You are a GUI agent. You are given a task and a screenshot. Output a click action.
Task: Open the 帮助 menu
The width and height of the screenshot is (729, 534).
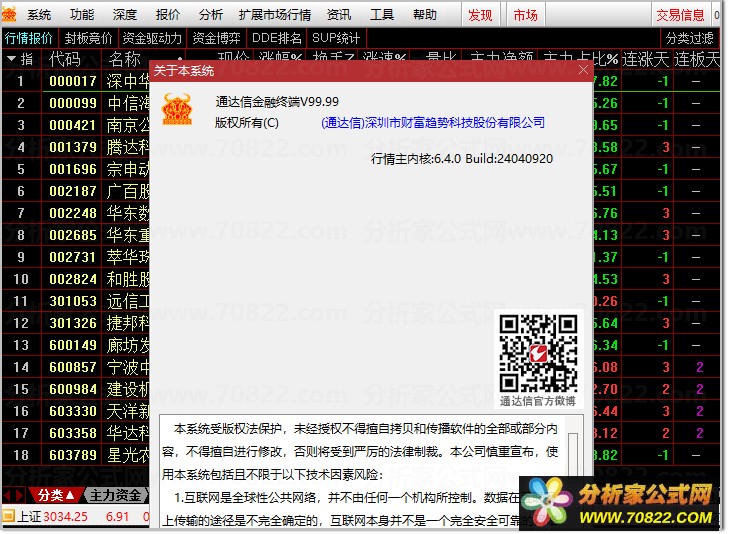click(425, 15)
